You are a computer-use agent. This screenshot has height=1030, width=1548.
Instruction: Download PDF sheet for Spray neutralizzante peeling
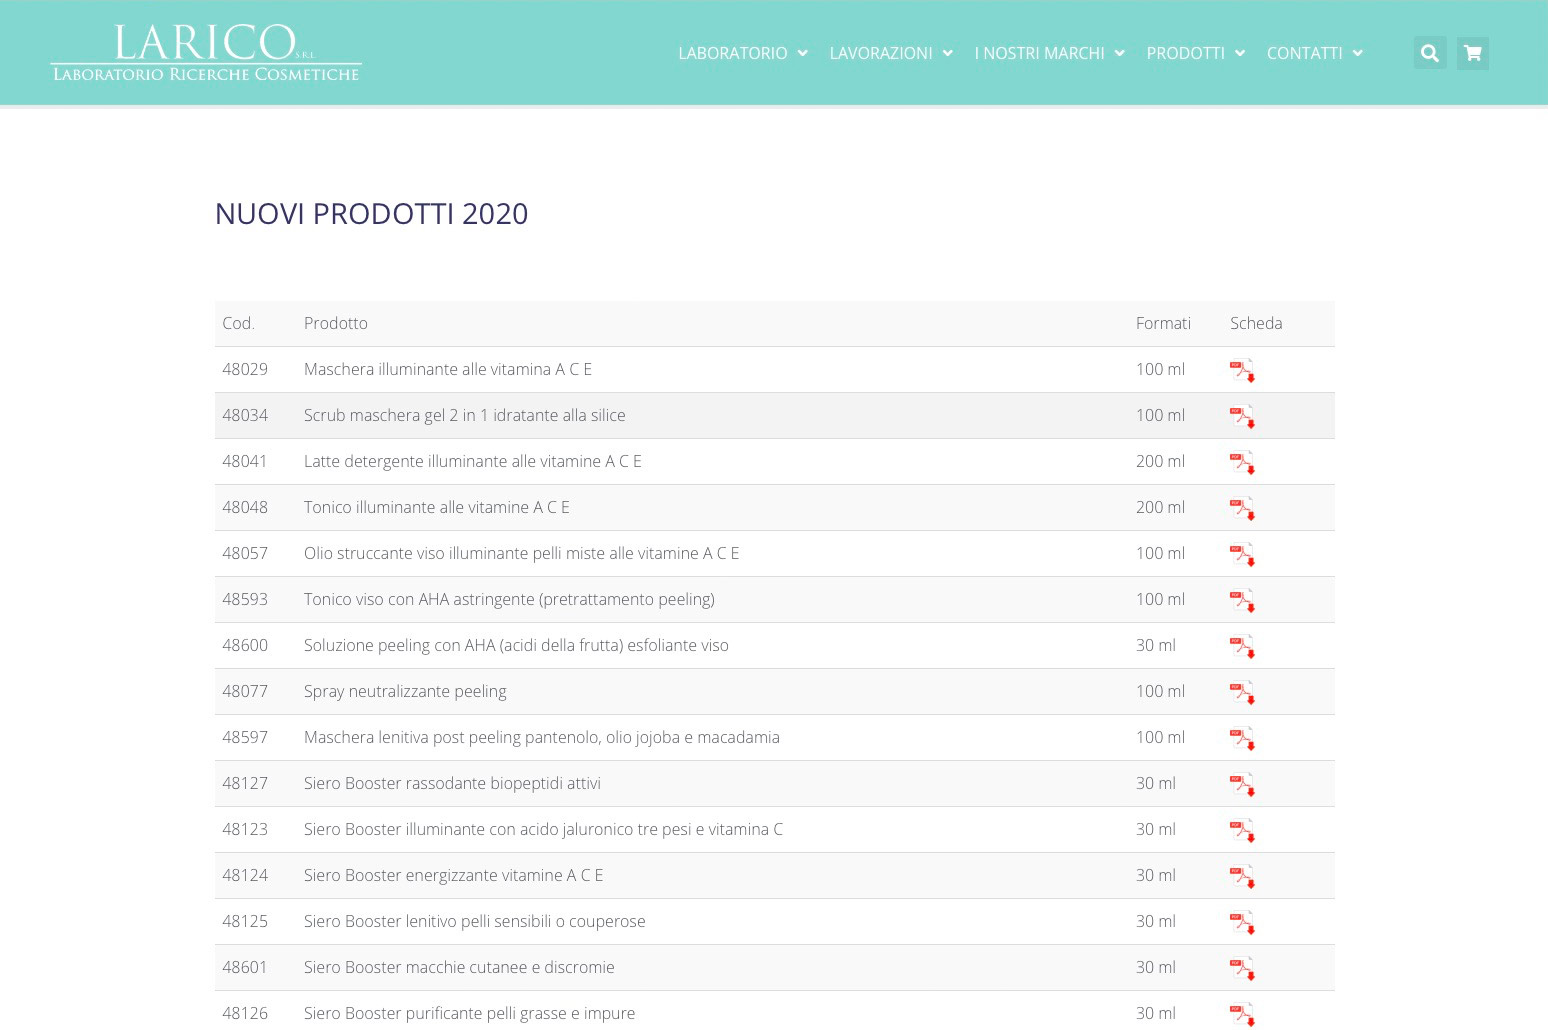point(1242,693)
